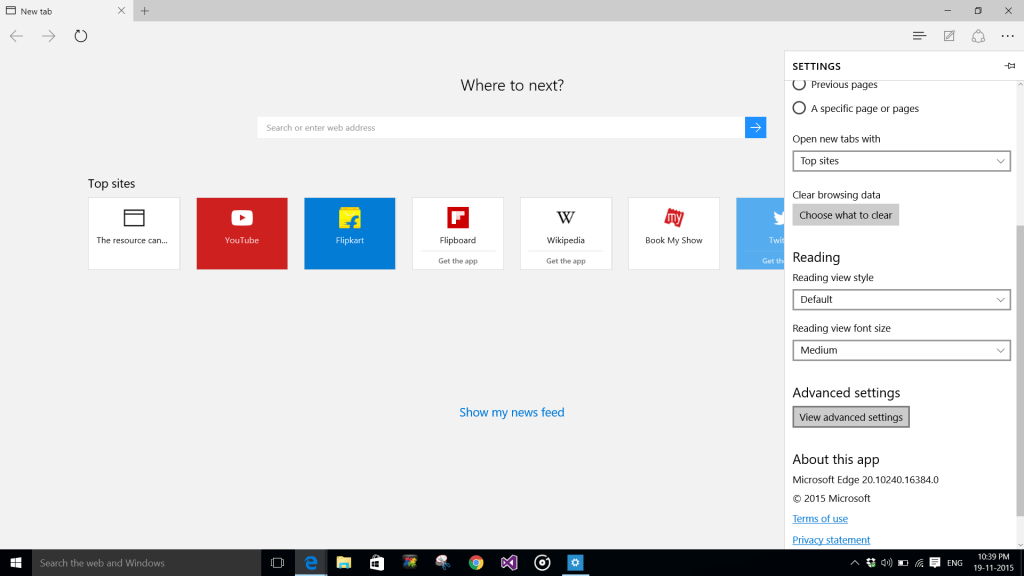Change the ENG input language
The height and width of the screenshot is (576, 1024).
point(955,562)
